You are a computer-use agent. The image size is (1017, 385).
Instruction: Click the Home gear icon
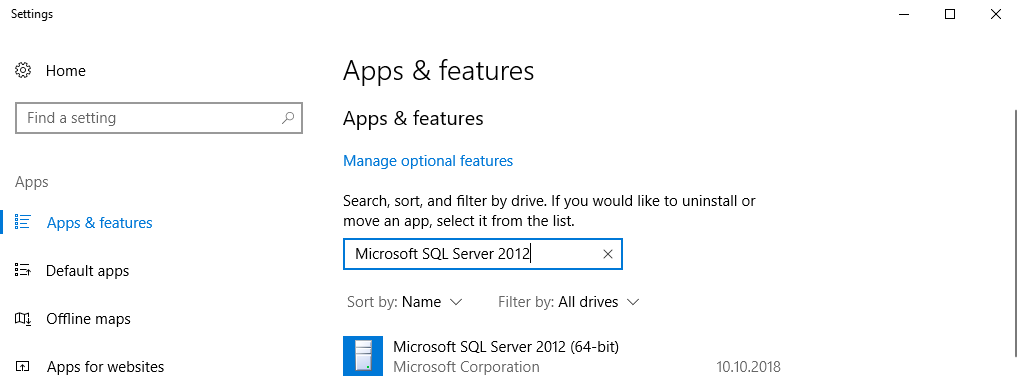(x=23, y=71)
